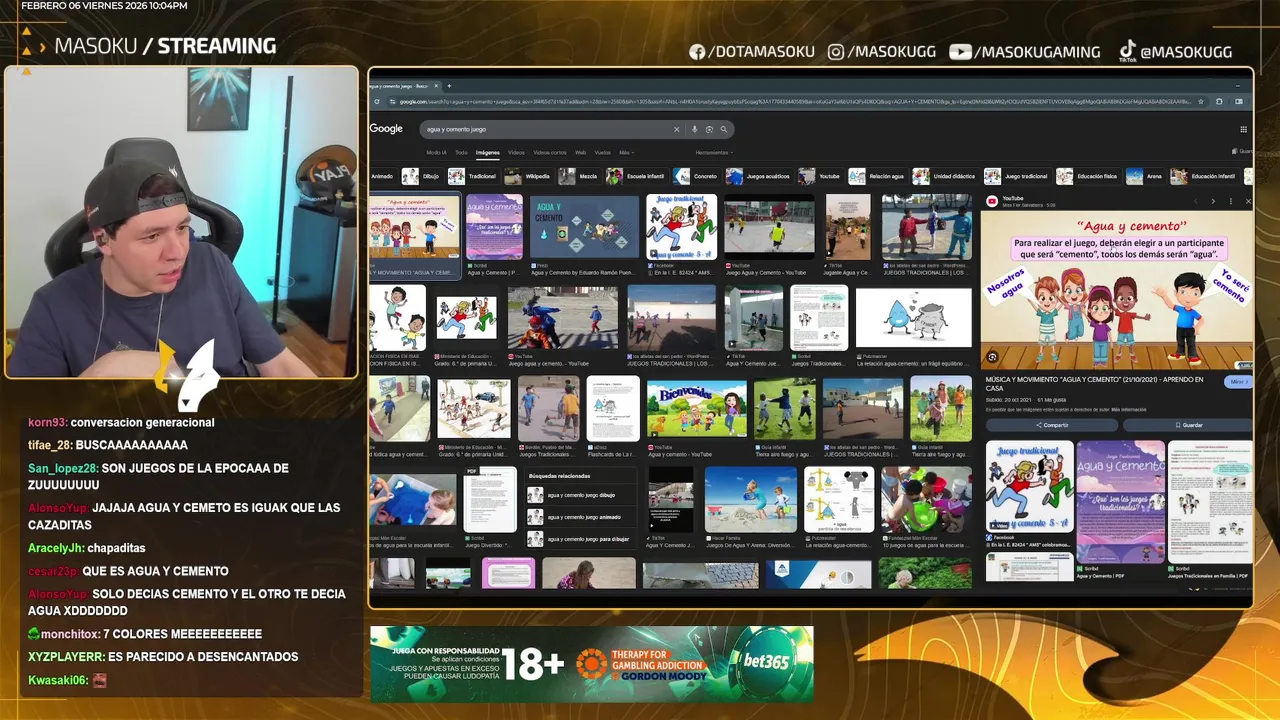This screenshot has width=1280, height=720.
Task: Click the Google search input field
Action: point(545,129)
